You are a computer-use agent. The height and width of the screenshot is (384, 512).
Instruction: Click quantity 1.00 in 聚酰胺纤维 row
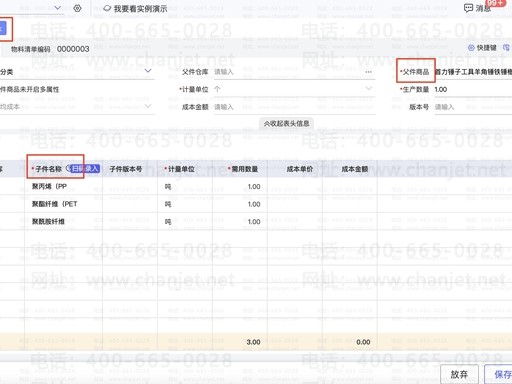click(254, 222)
